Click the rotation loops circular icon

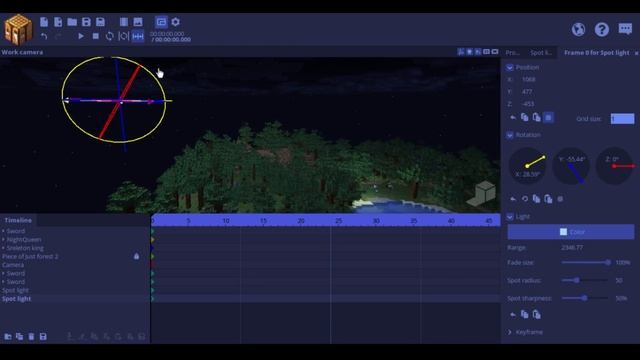524,199
